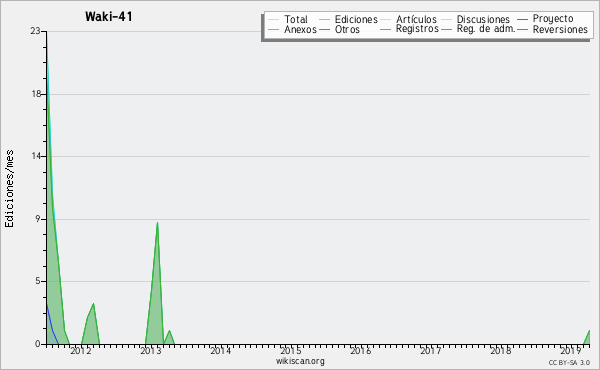Click the 2018 x-axis label
Viewport: 600px width, 370px height.
click(x=501, y=351)
